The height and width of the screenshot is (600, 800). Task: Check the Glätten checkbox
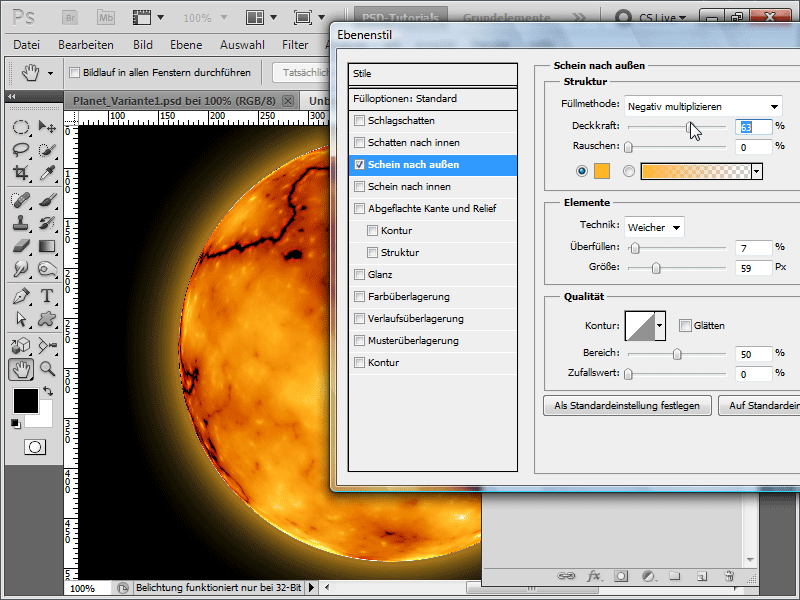[685, 326]
